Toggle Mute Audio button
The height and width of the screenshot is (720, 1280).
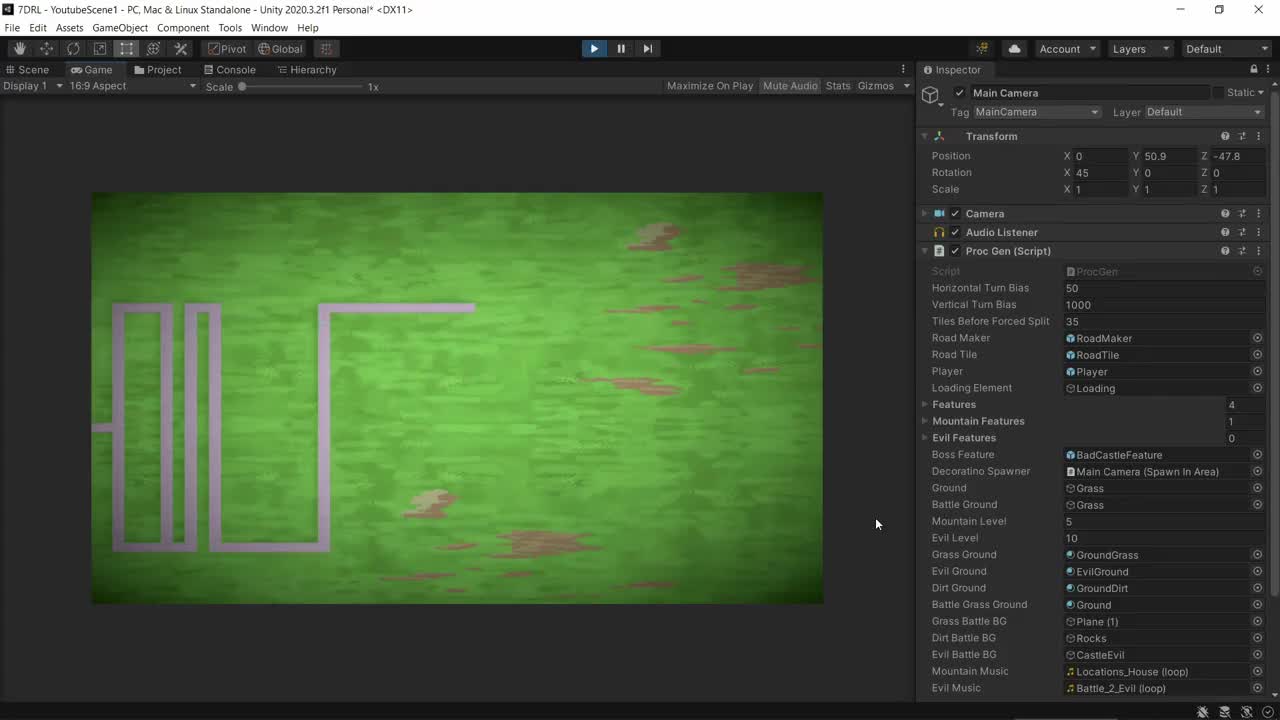[790, 86]
